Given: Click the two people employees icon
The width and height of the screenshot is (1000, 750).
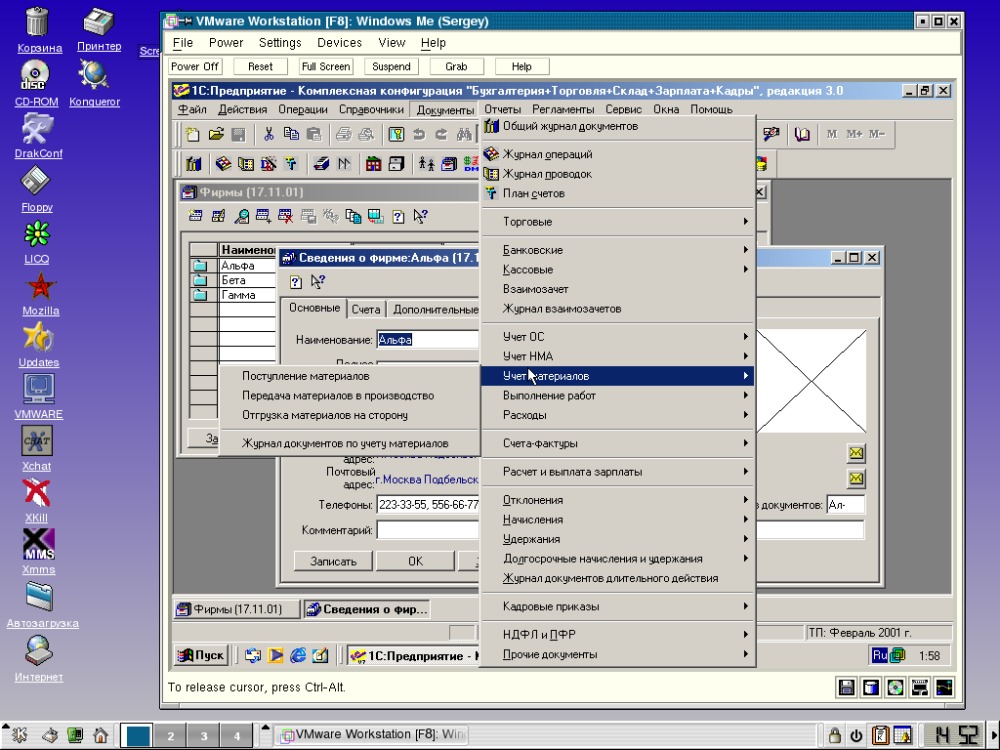Looking at the screenshot, I should [427, 164].
